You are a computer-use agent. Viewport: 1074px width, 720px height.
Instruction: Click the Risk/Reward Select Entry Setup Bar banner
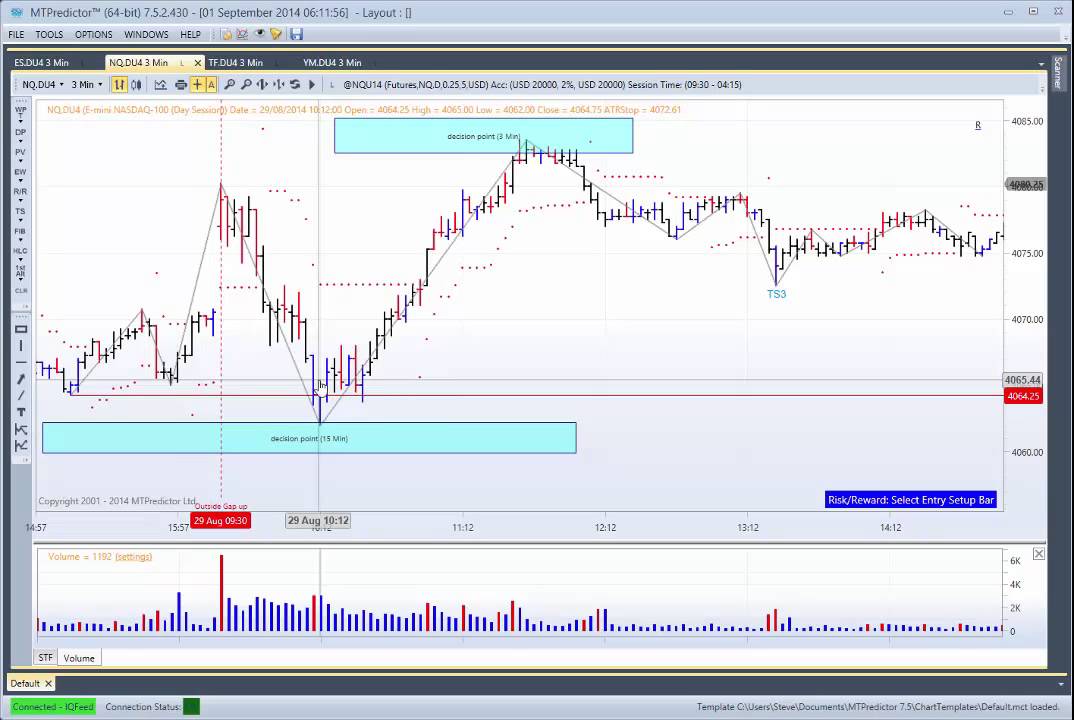coord(910,500)
